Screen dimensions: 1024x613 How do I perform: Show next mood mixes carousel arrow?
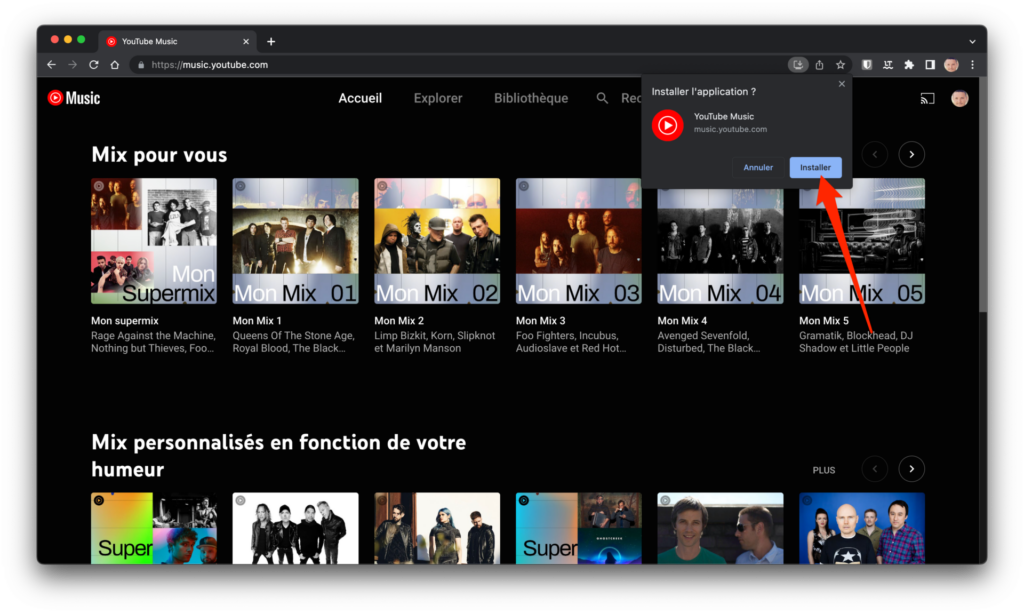tap(912, 469)
